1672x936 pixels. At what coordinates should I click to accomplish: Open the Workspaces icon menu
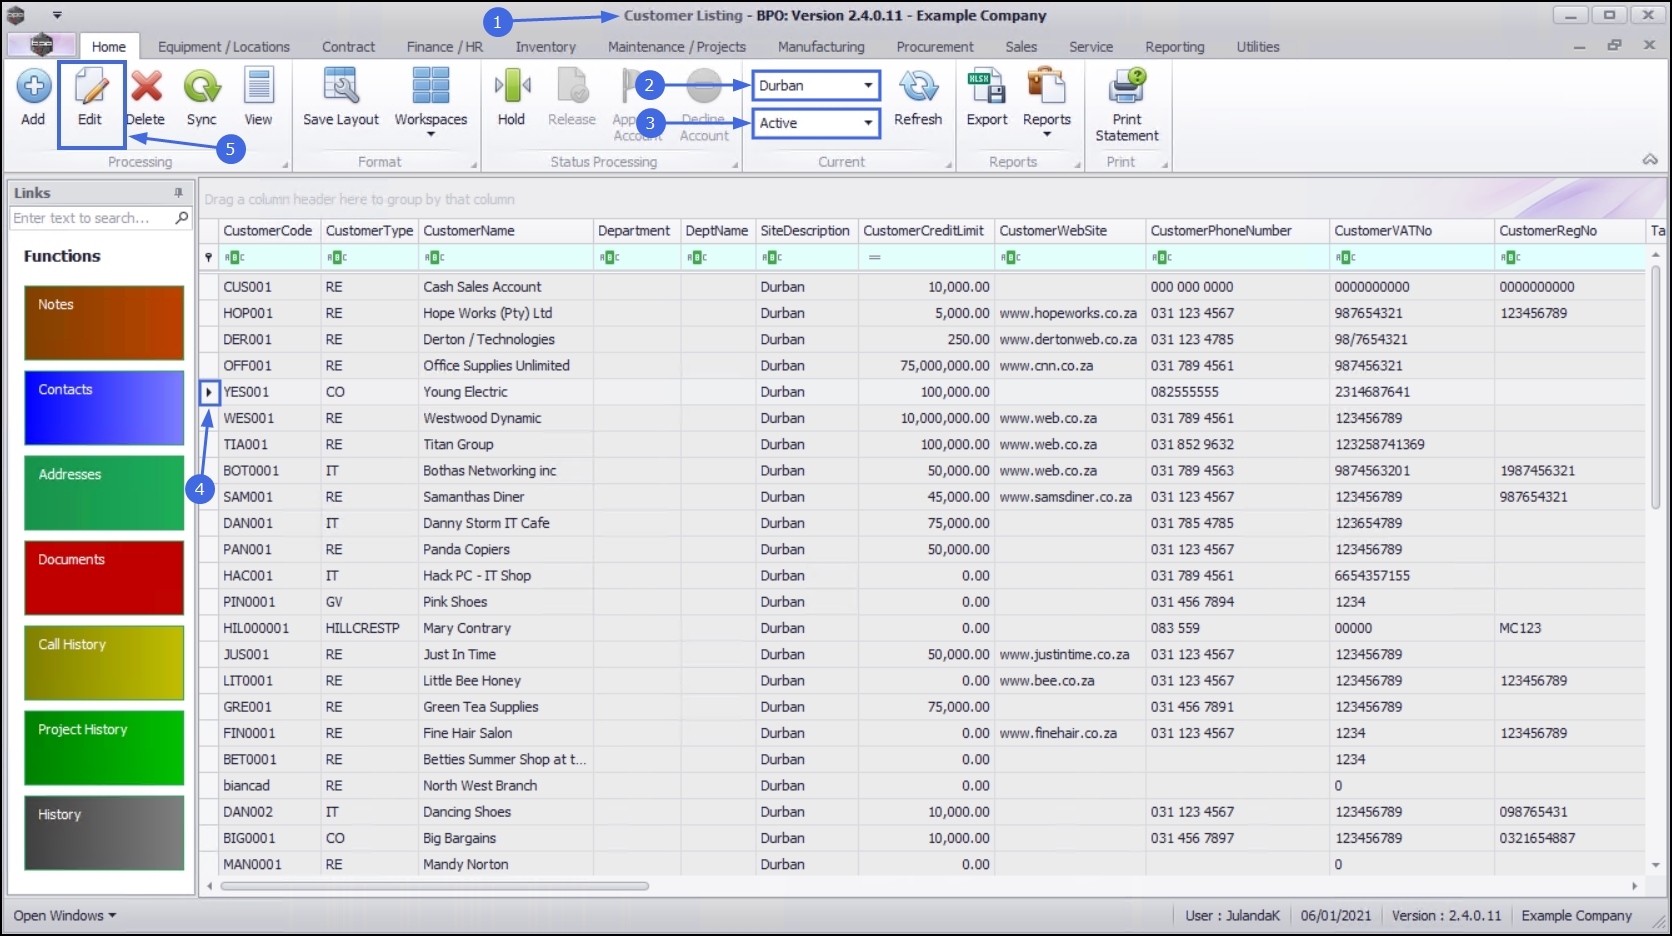pyautogui.click(x=431, y=87)
